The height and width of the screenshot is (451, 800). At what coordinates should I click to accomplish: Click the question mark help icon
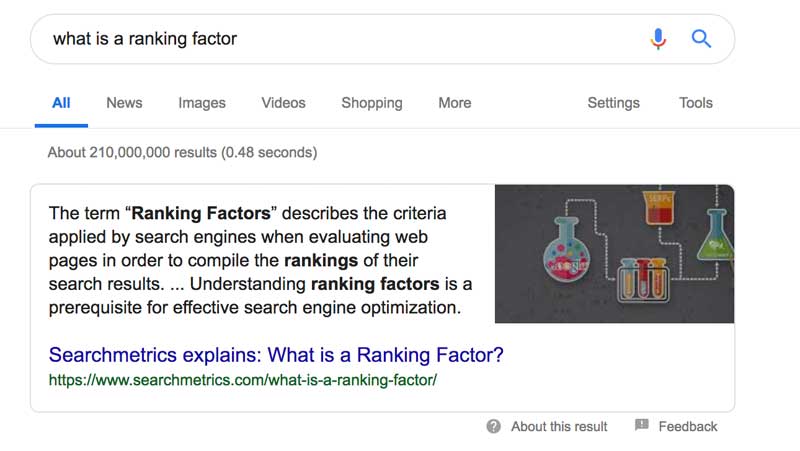click(494, 426)
